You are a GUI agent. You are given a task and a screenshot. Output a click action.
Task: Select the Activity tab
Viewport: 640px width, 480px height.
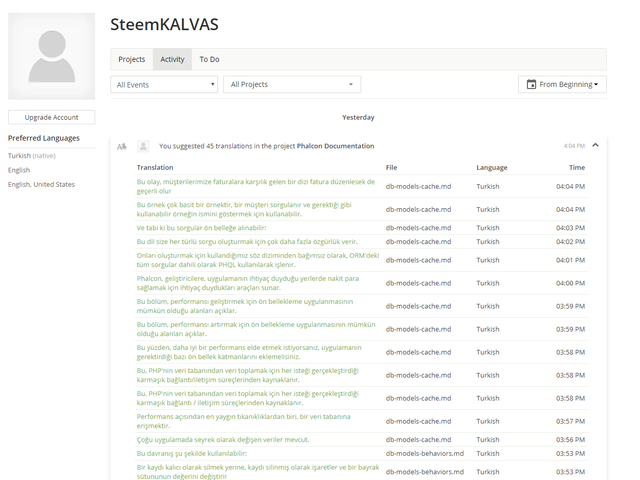172,59
